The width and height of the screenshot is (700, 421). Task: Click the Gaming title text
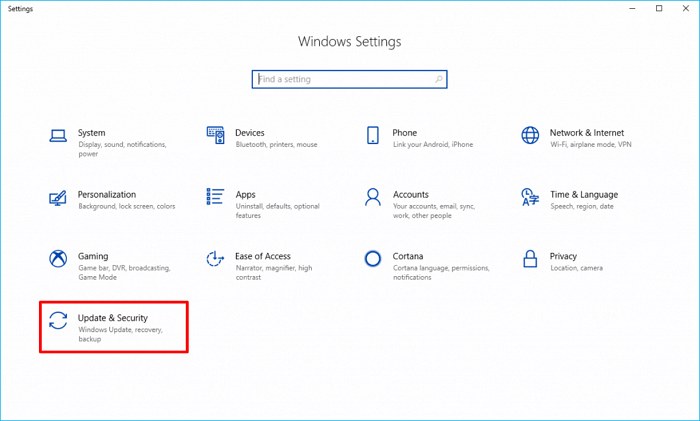coord(93,256)
